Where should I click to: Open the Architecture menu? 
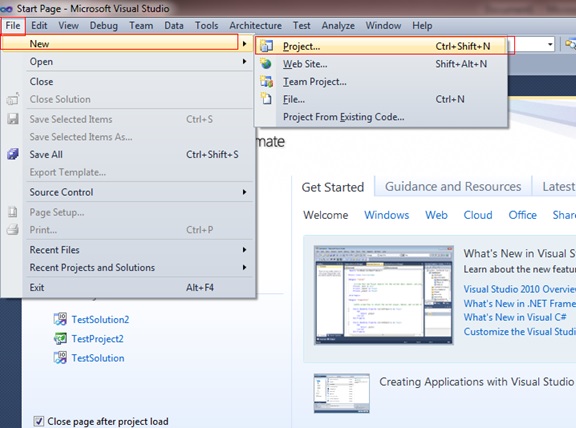[255, 26]
